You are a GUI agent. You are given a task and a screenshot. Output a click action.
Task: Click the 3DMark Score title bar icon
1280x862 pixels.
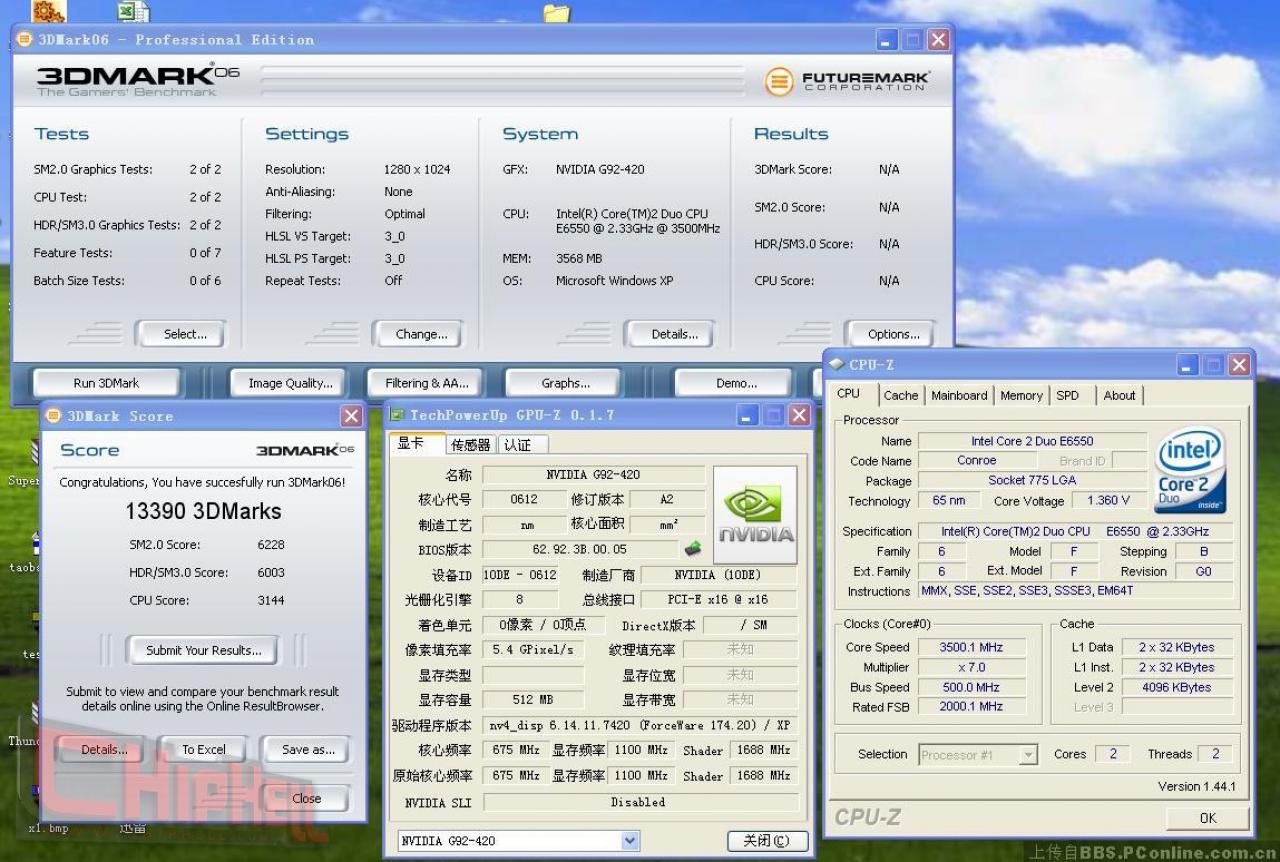[53, 415]
